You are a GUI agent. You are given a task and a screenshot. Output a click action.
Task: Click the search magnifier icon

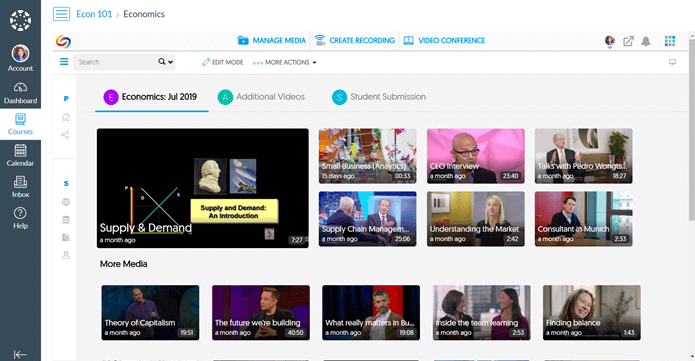click(x=162, y=62)
